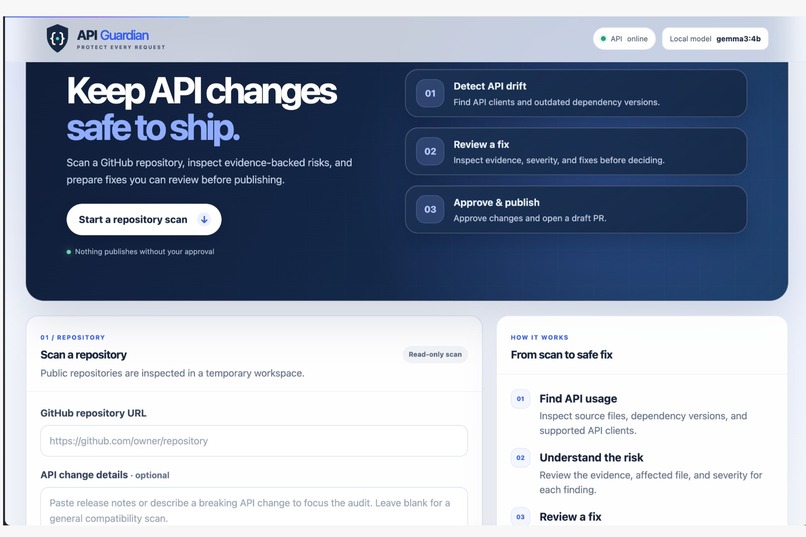Click the API Guardian brand name
The width and height of the screenshot is (806, 537).
coord(113,35)
